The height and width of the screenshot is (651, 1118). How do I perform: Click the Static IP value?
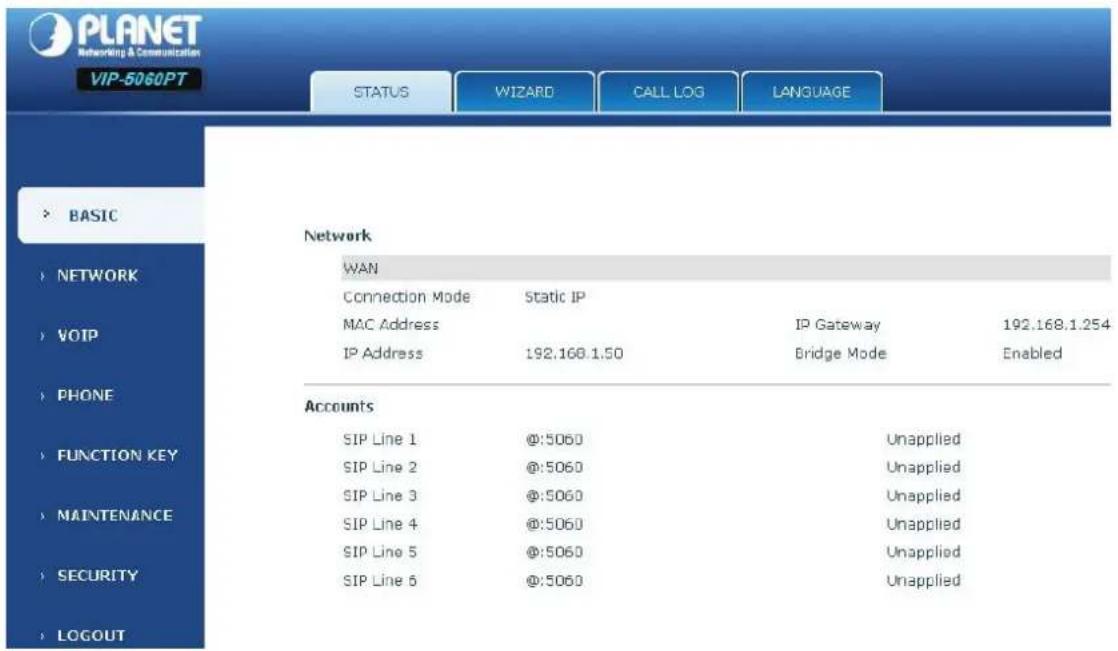(555, 297)
